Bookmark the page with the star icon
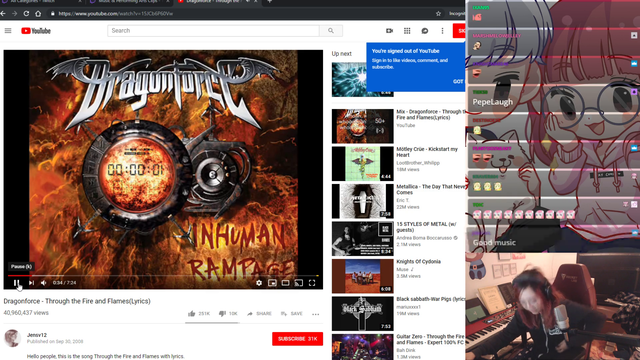This screenshot has width=640, height=360. pos(438,13)
